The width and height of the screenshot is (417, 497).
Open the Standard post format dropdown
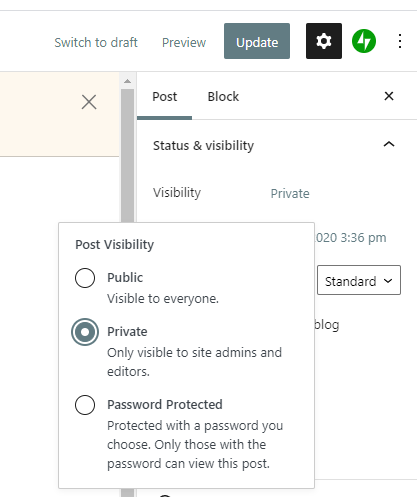[359, 280]
